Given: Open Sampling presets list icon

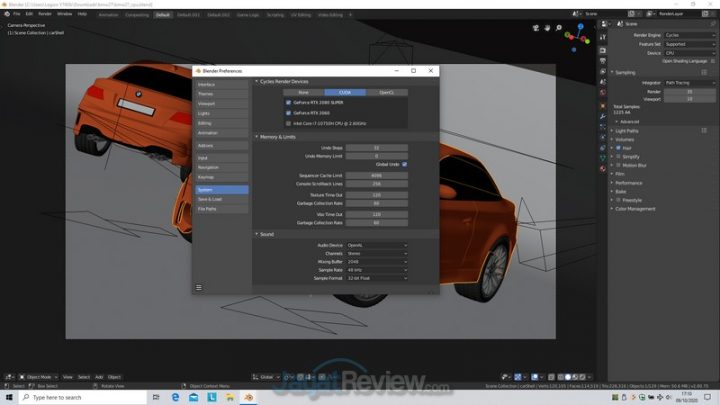Looking at the screenshot, I should tap(704, 72).
